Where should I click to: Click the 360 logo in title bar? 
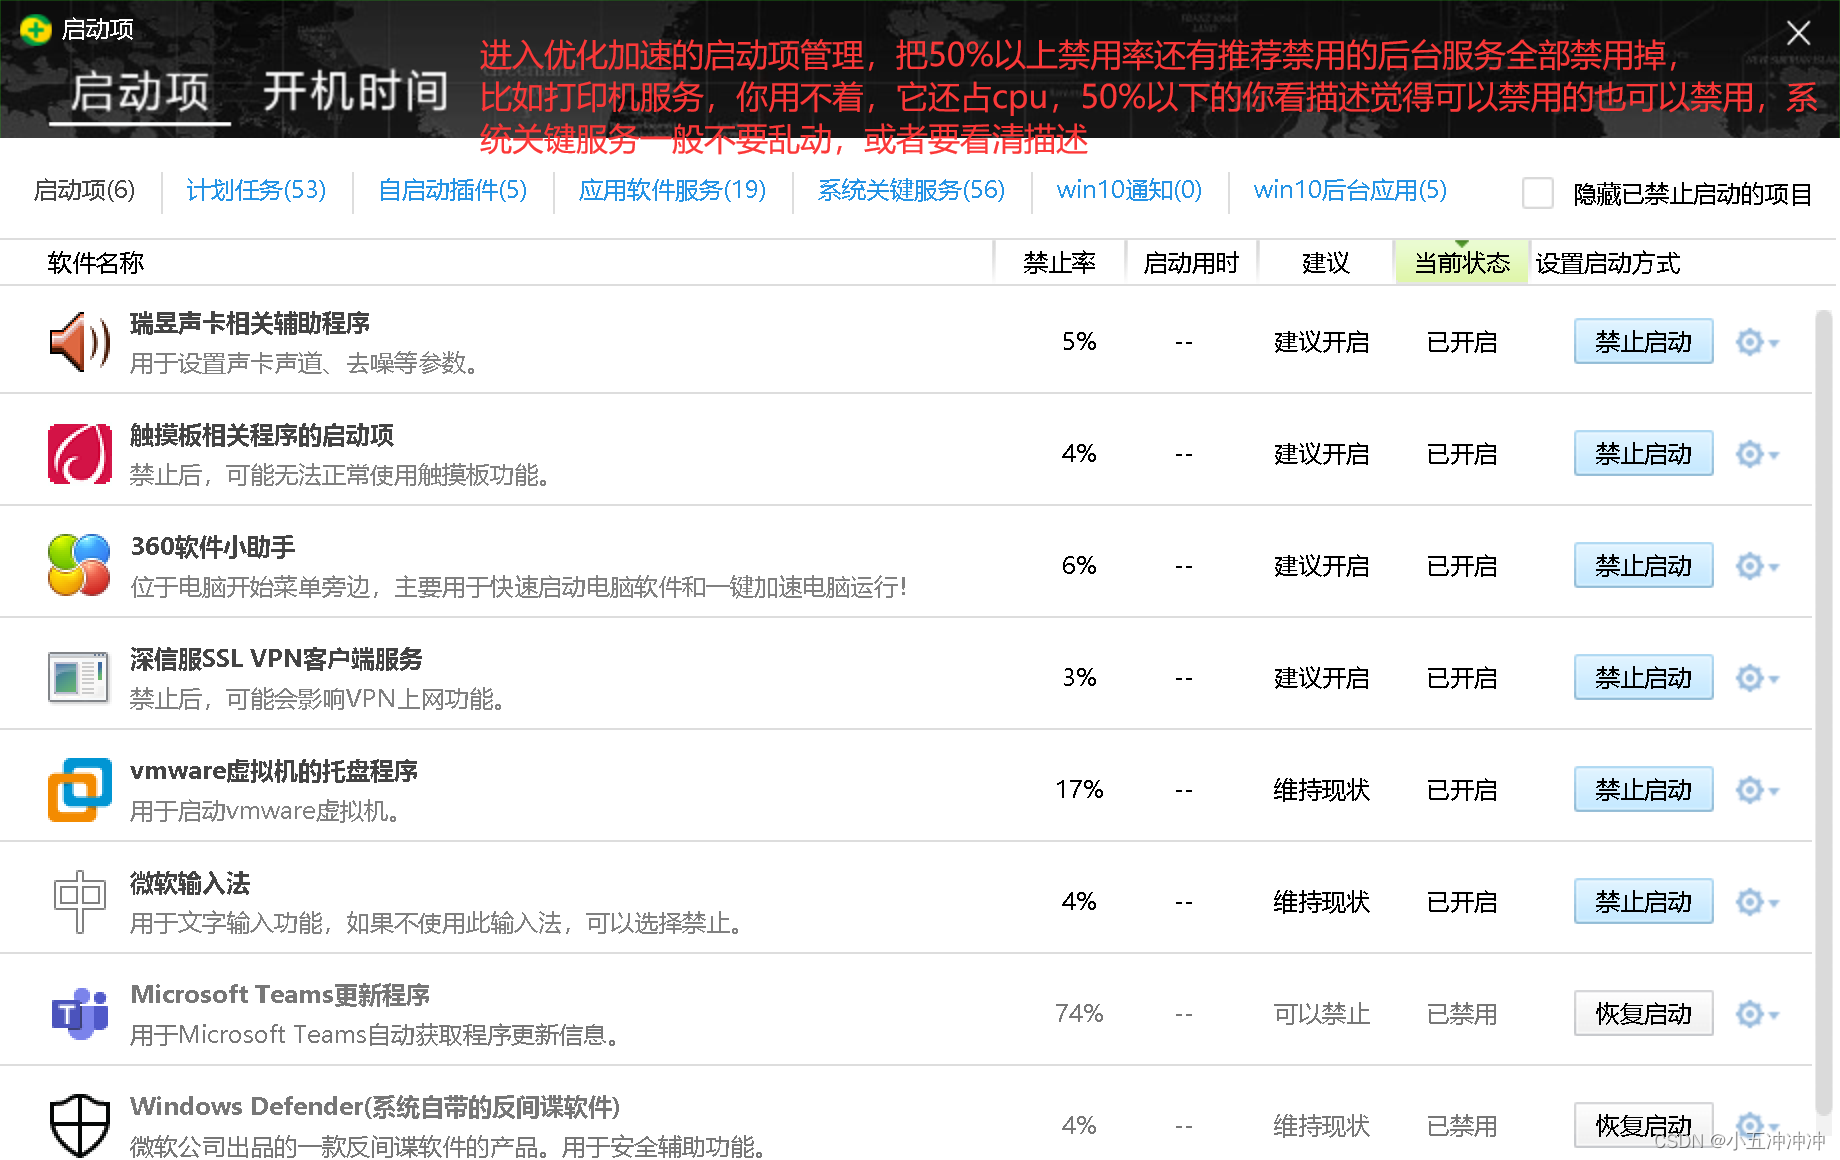[35, 30]
